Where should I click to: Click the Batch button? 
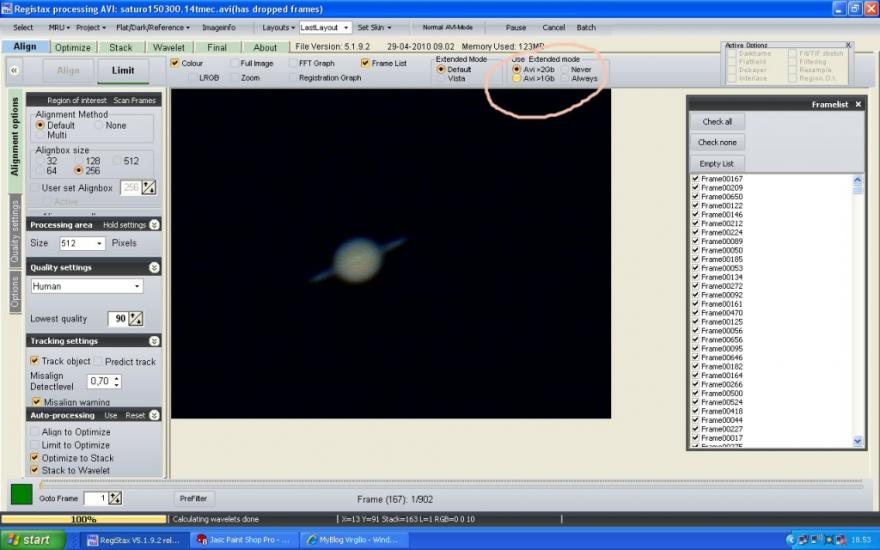(586, 28)
